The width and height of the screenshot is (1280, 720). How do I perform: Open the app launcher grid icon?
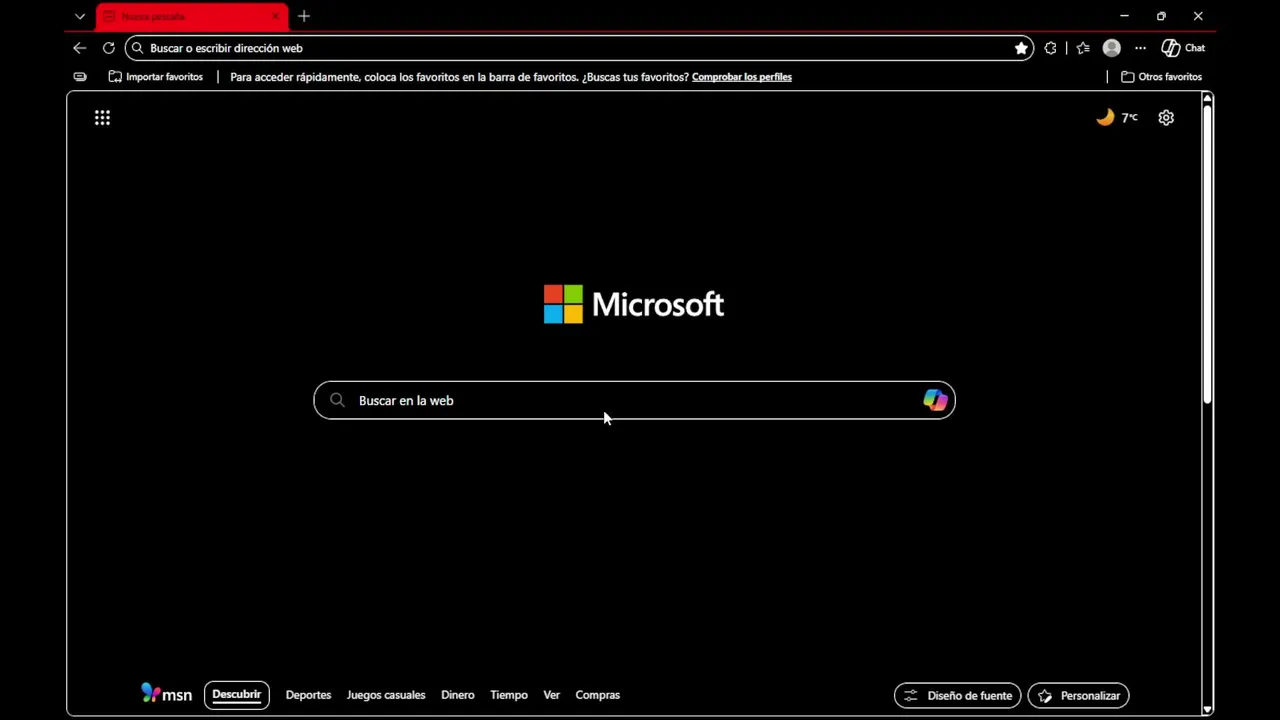point(102,118)
